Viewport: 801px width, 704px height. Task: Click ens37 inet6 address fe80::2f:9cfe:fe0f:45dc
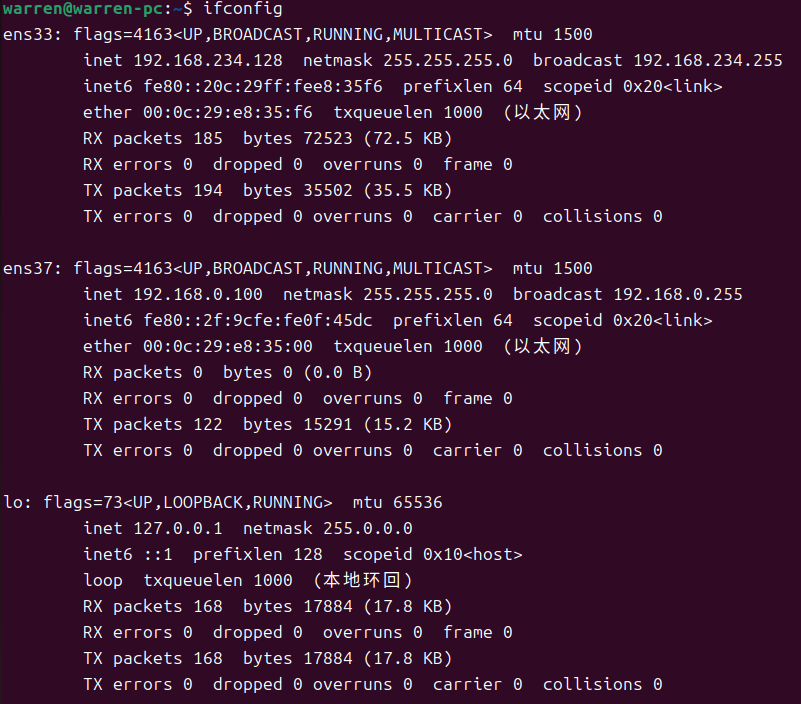click(x=257, y=320)
